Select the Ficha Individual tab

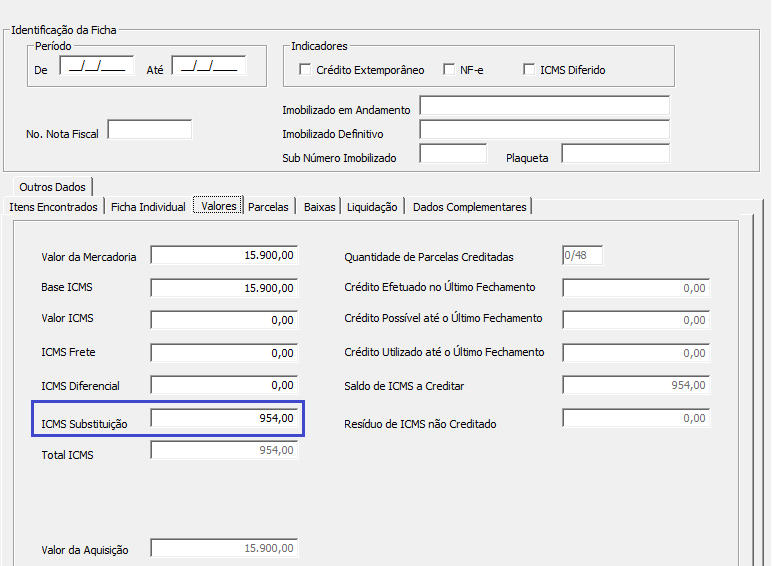(x=148, y=207)
